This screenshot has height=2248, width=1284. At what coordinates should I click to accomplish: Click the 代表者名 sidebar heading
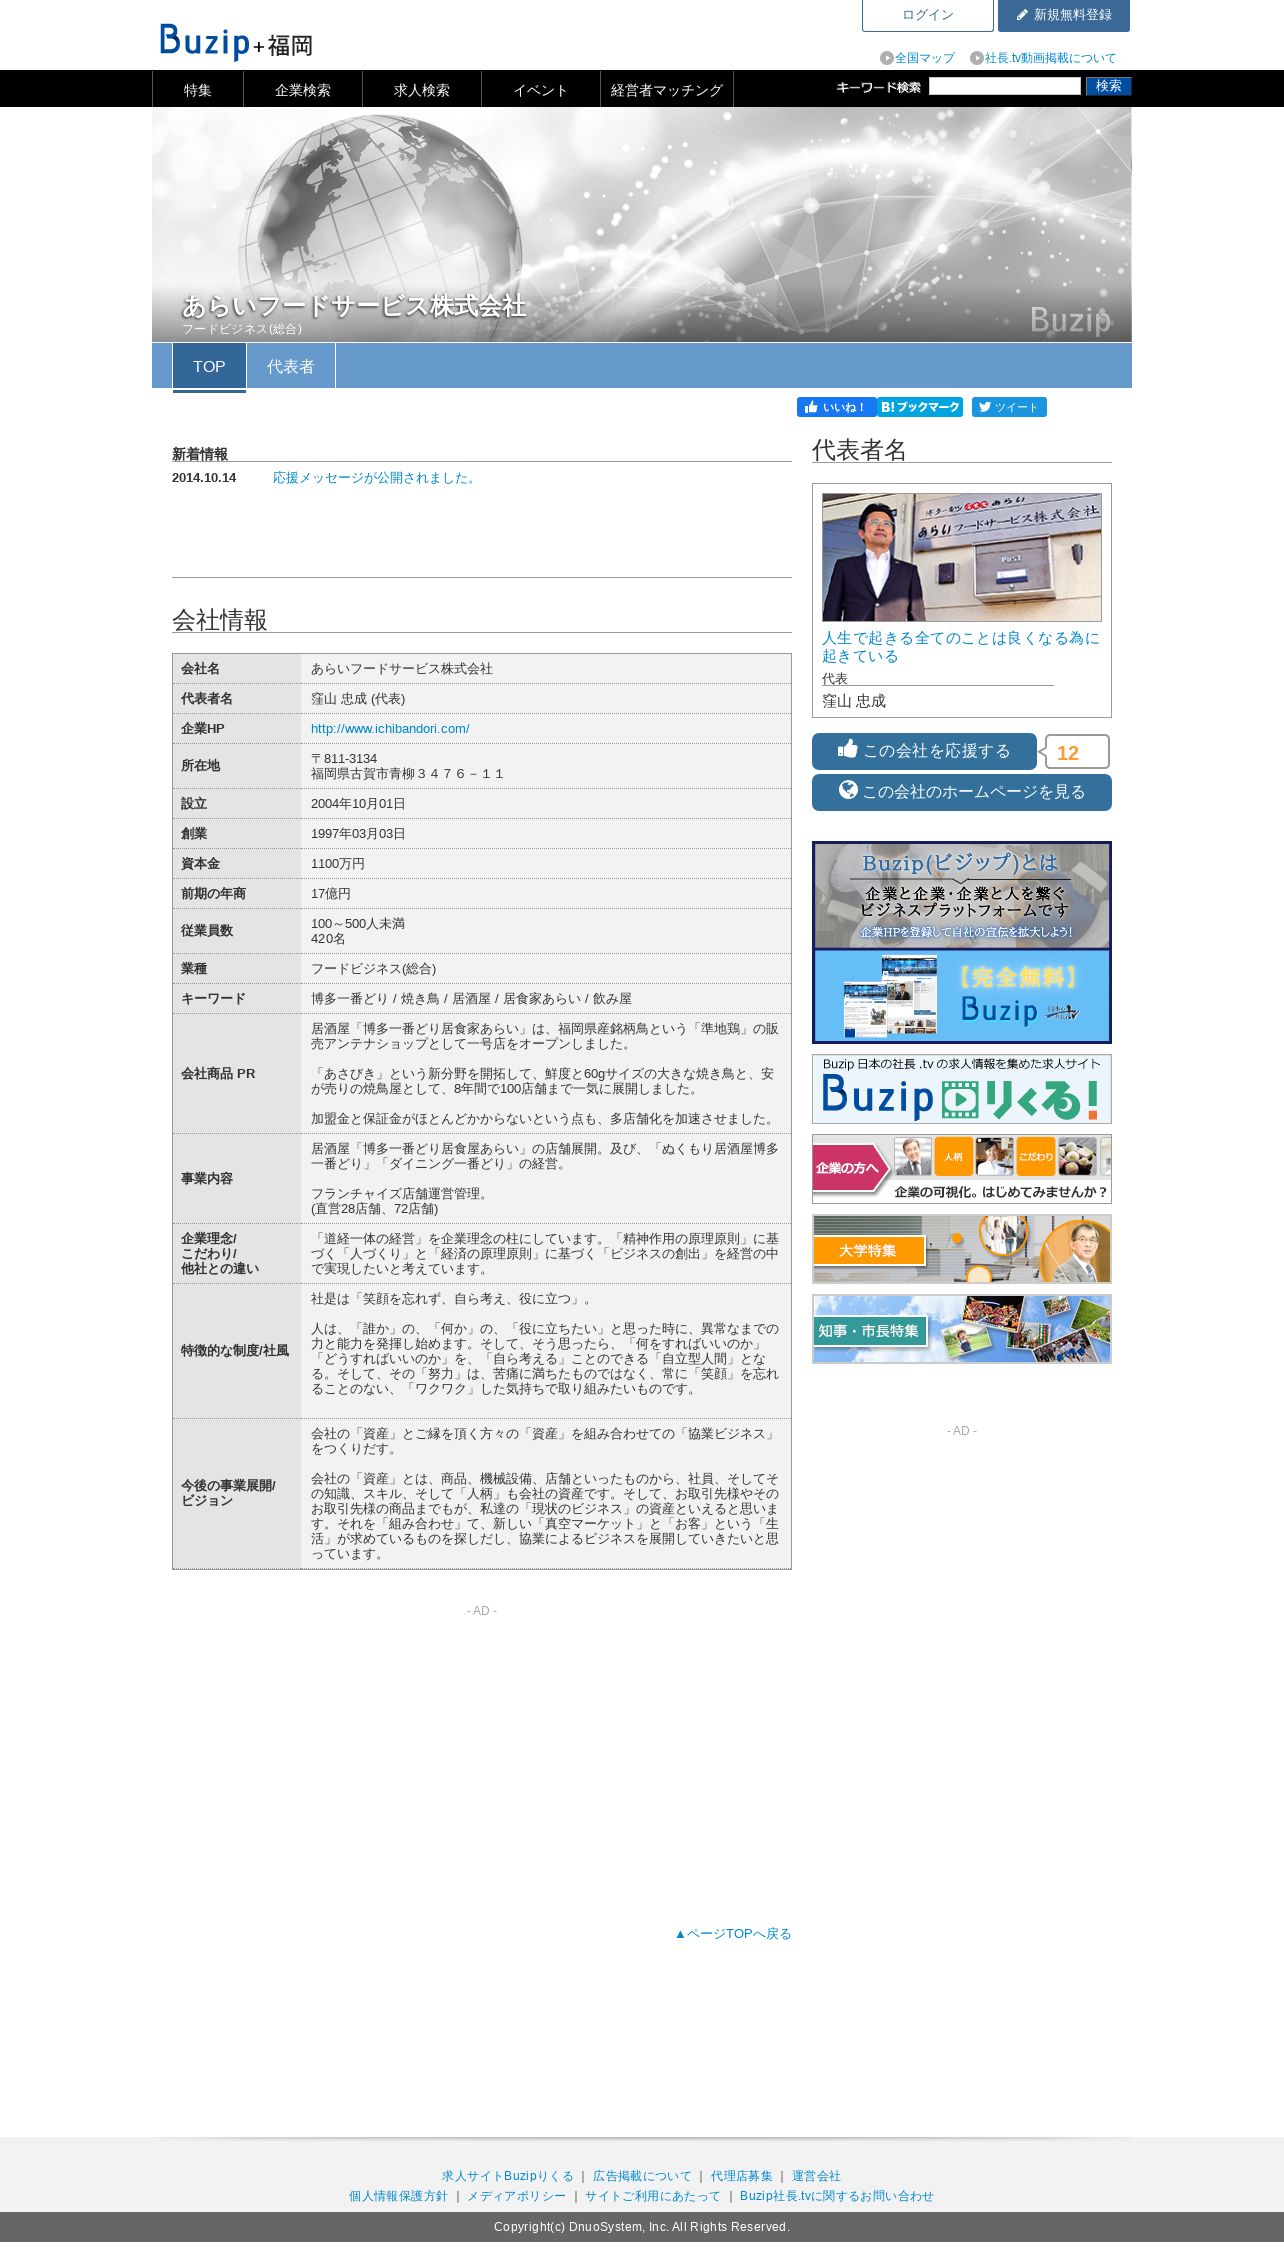(859, 450)
